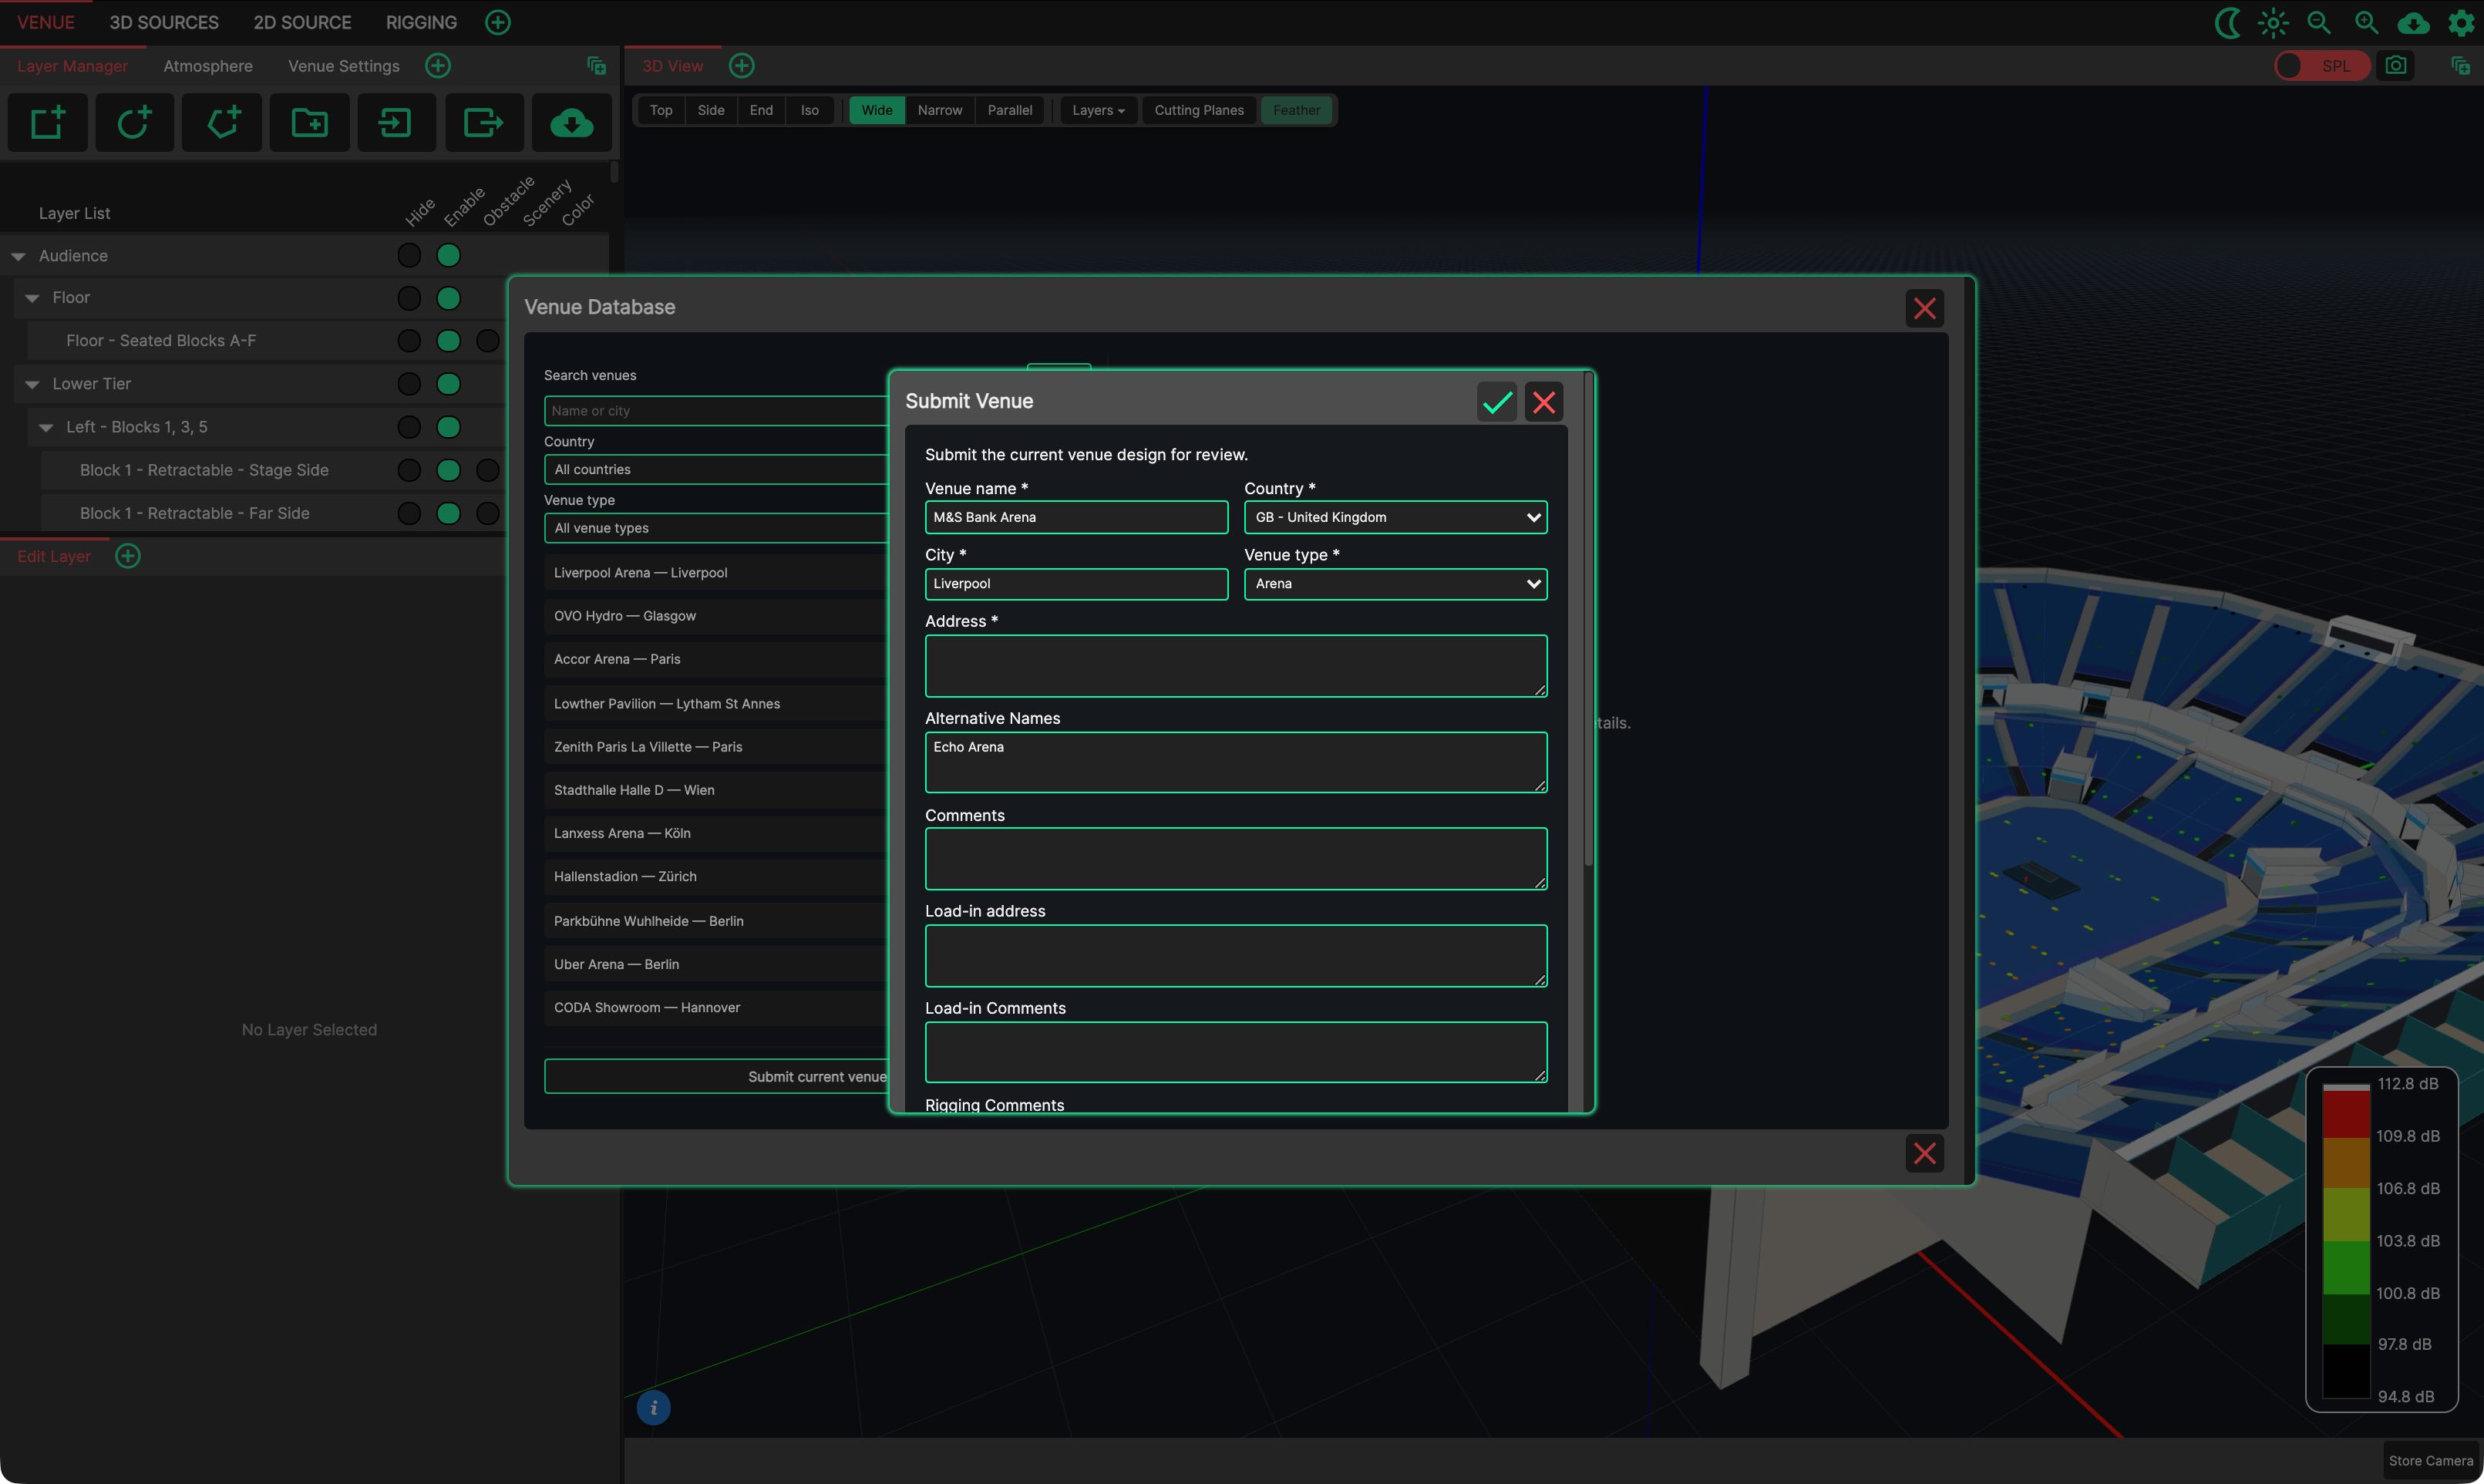The width and height of the screenshot is (2484, 1484).
Task: Toggle Enable for Lower Tier layer
Action: click(x=448, y=384)
